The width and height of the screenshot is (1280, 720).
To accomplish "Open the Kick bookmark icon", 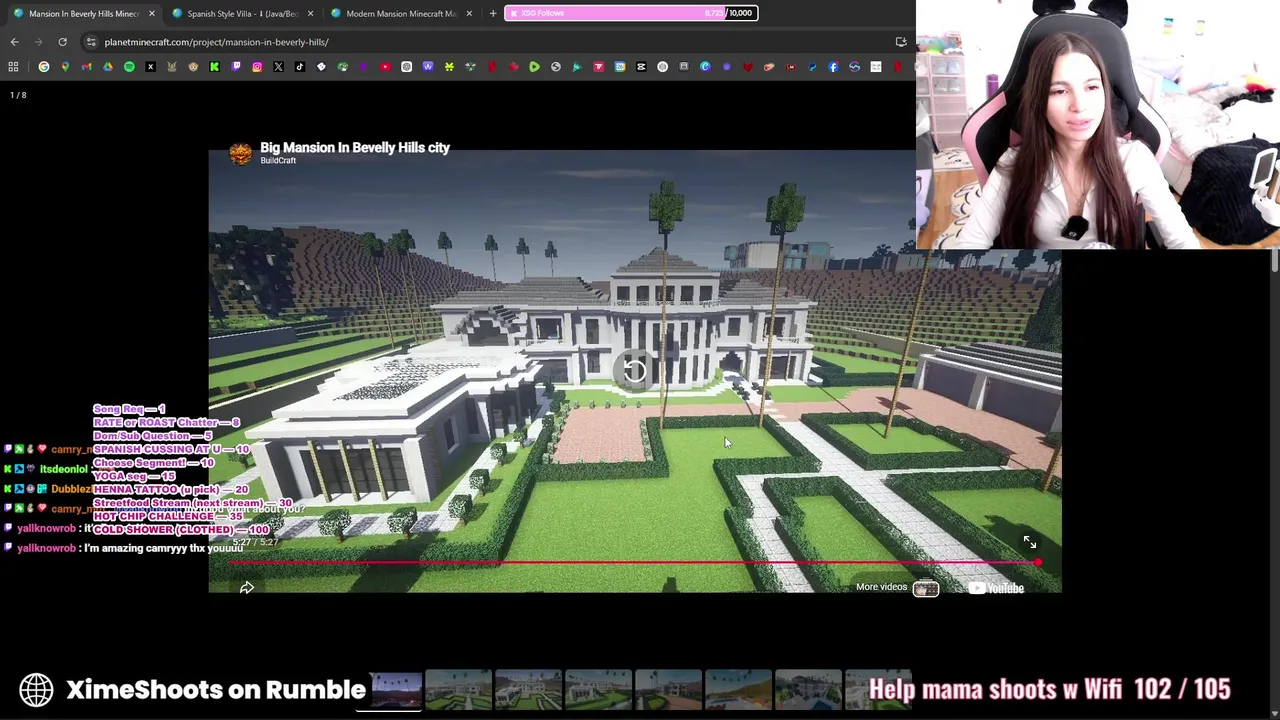I will [x=214, y=67].
